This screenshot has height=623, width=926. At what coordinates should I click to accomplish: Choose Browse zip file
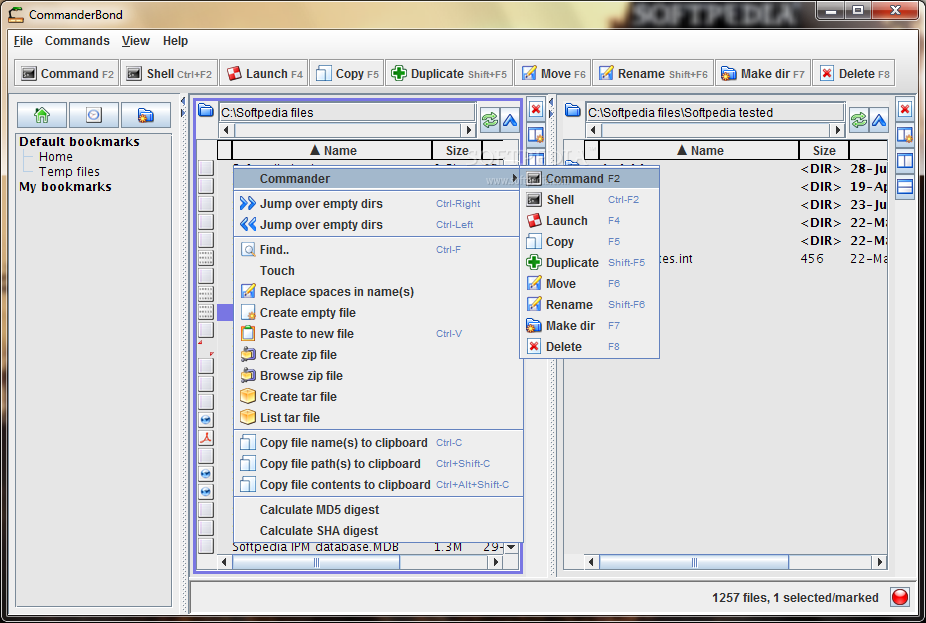[x=378, y=376]
